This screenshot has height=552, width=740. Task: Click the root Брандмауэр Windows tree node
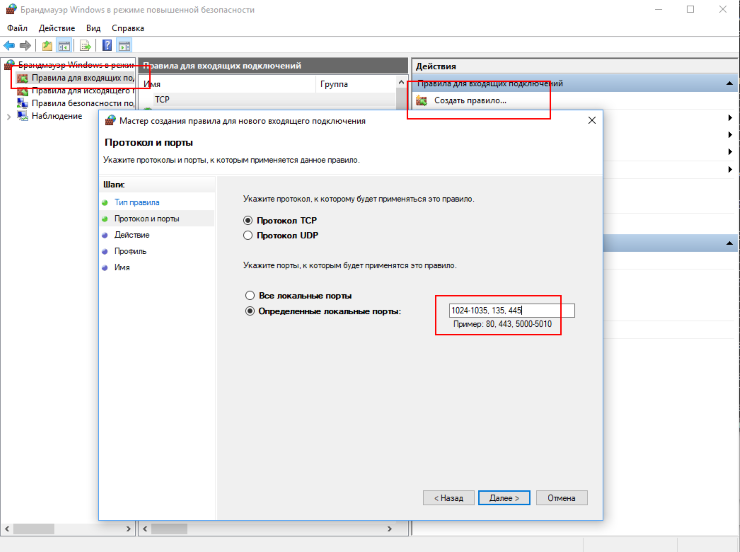(x=76, y=65)
